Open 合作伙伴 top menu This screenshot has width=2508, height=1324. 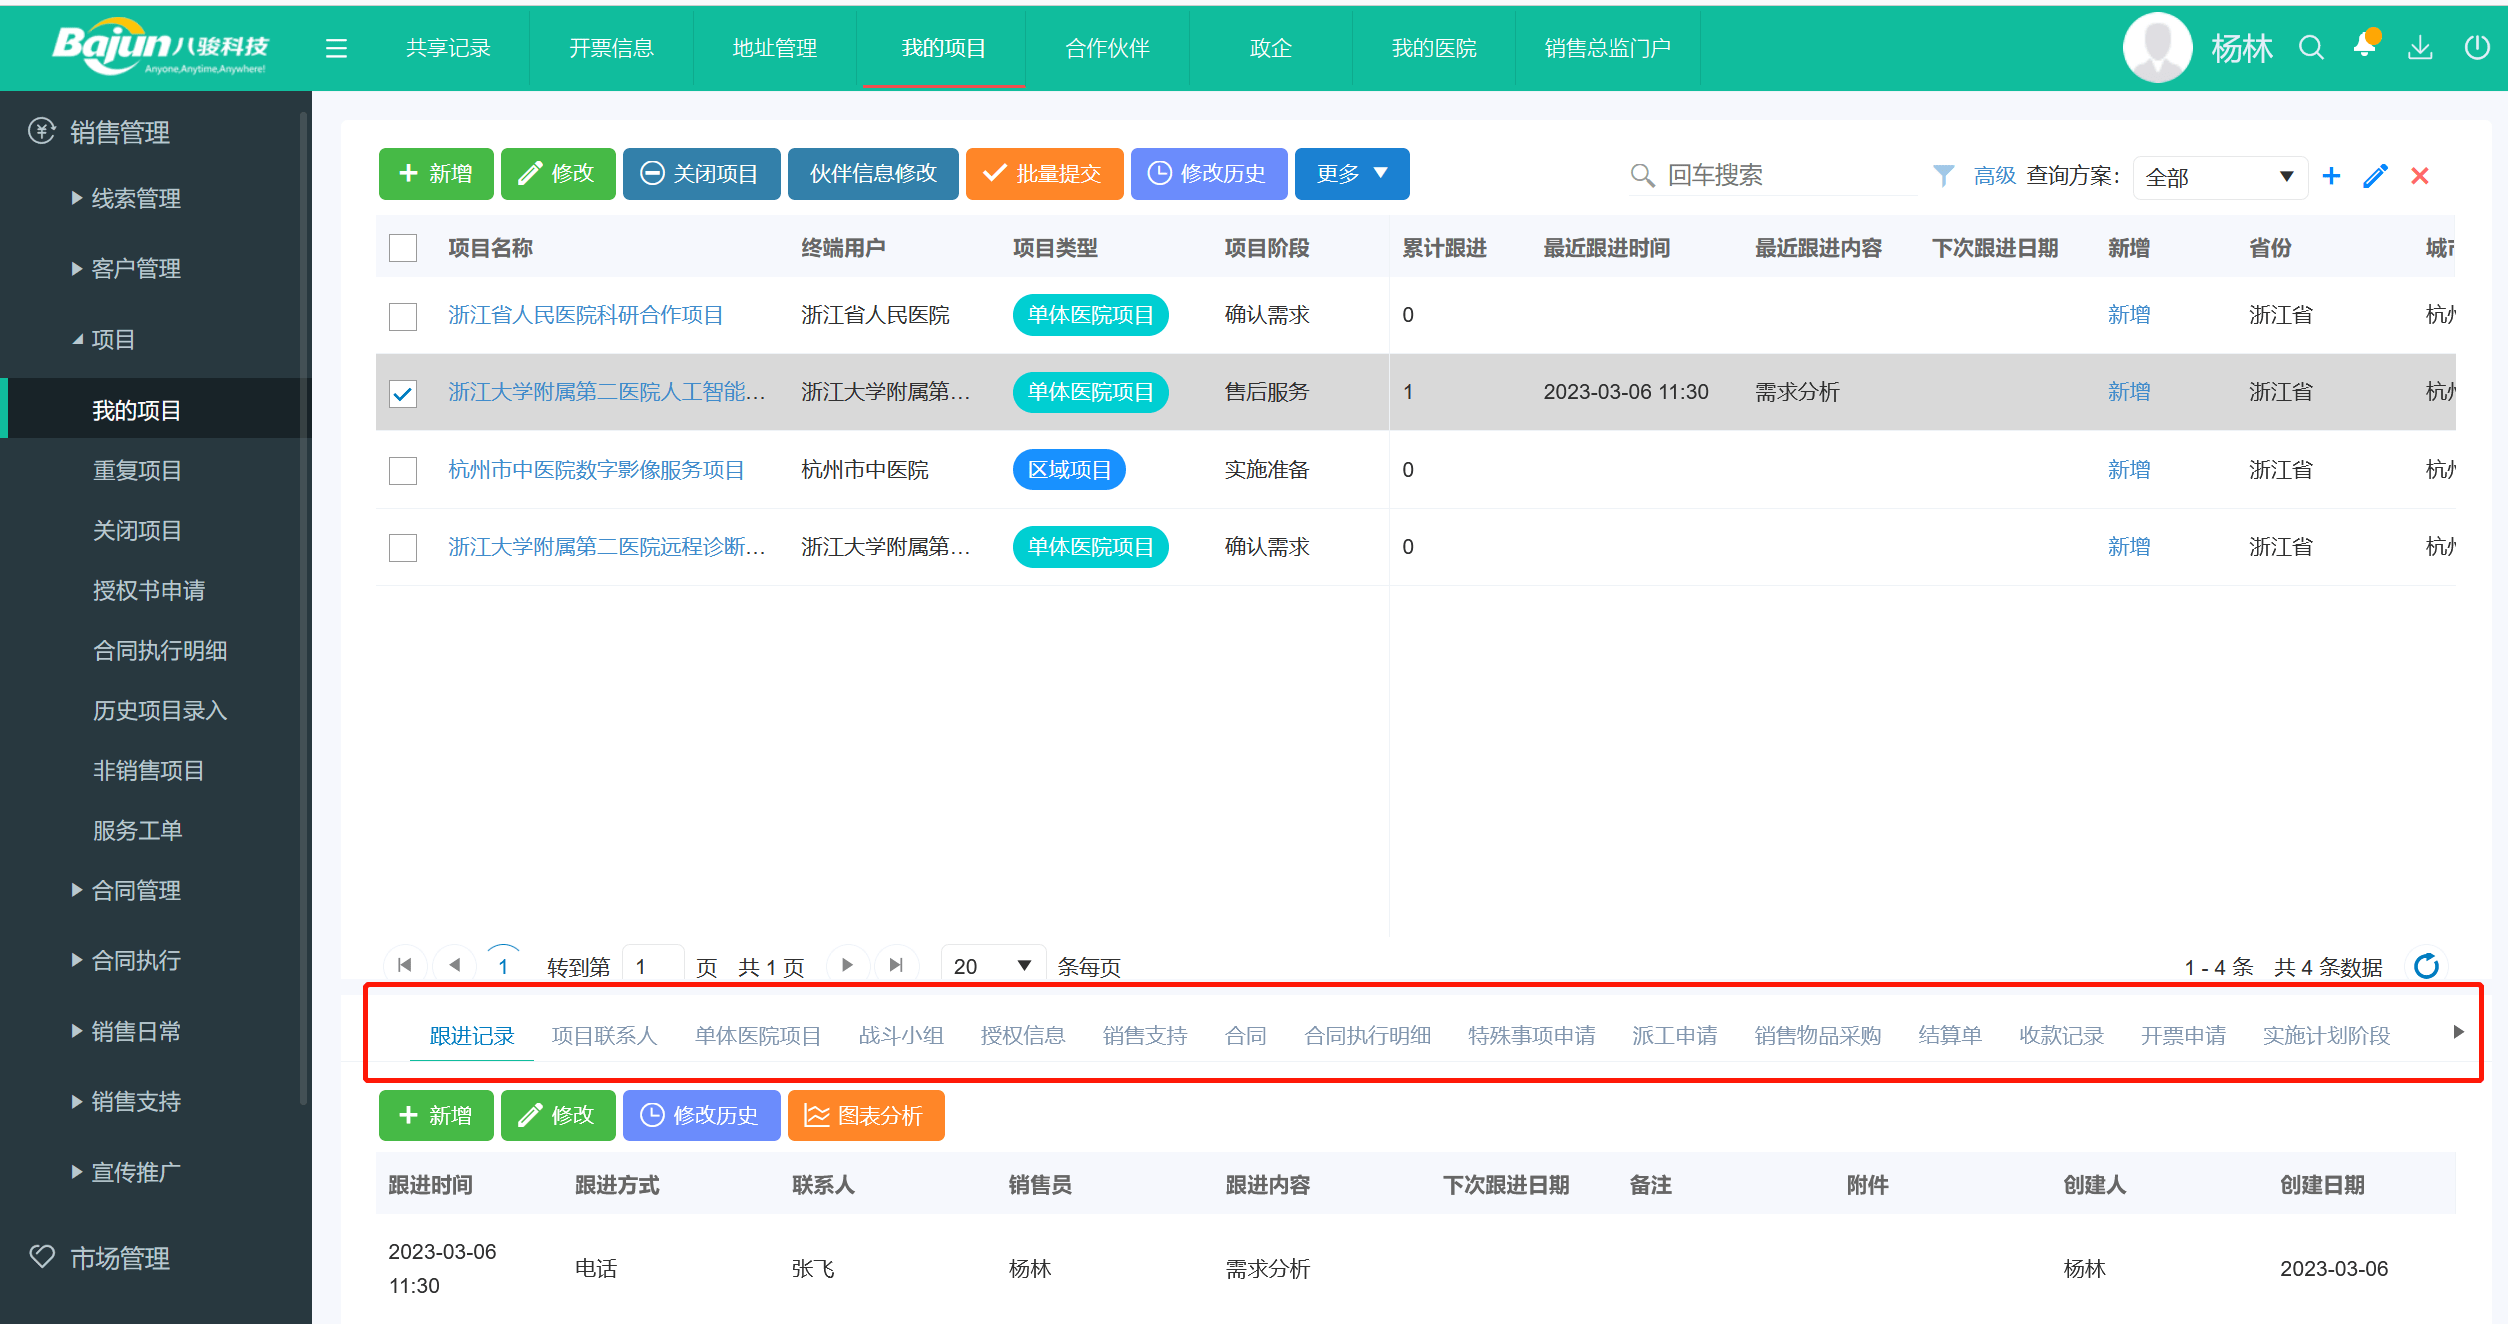[1107, 48]
